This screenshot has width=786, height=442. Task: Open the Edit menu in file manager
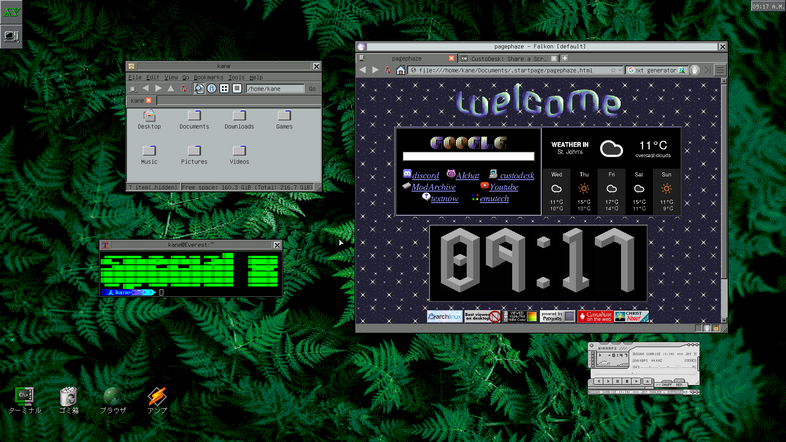coord(153,77)
